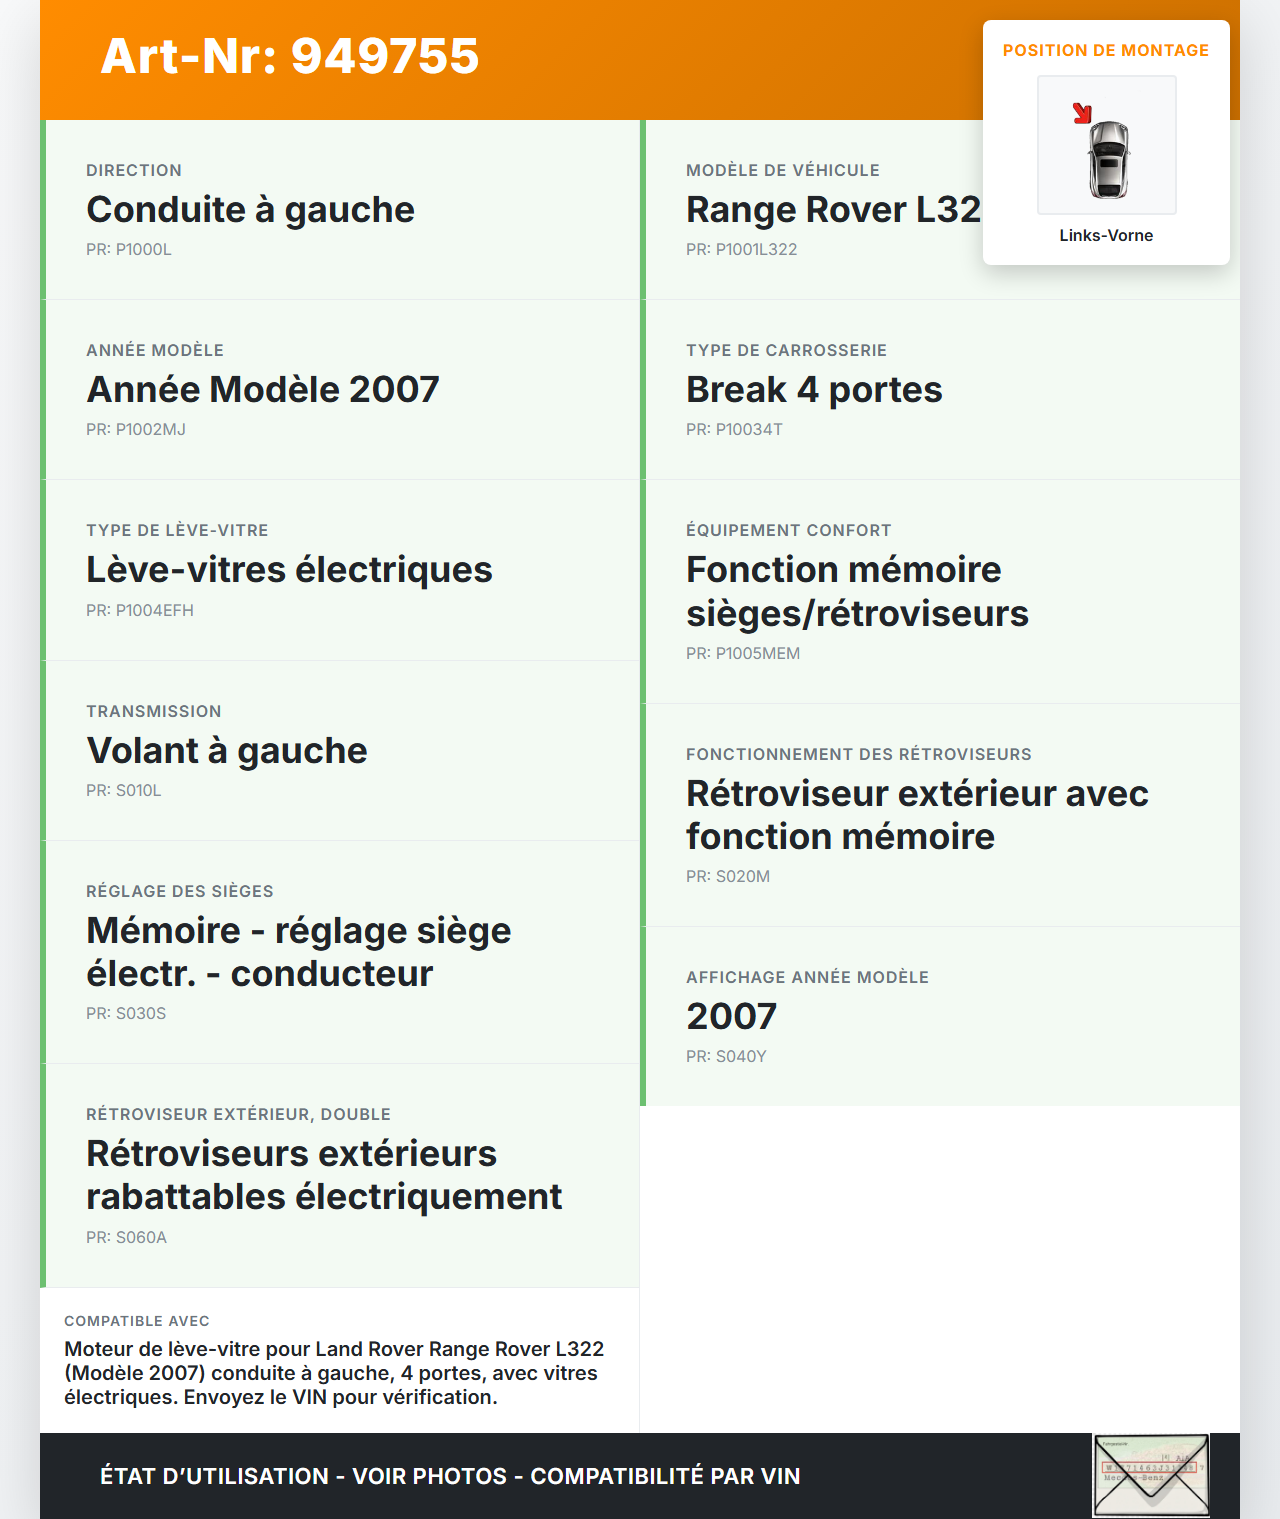Click the top-view car image
This screenshot has width=1280, height=1519.
(x=1108, y=159)
